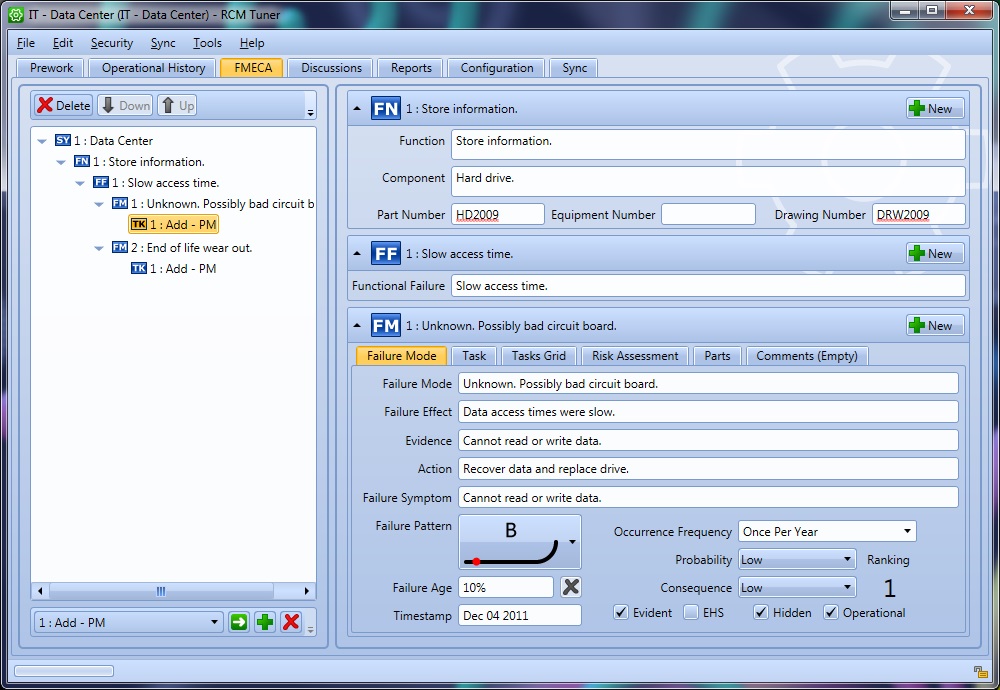Uncheck the Evident checkbox
The image size is (1000, 690).
pyautogui.click(x=621, y=613)
